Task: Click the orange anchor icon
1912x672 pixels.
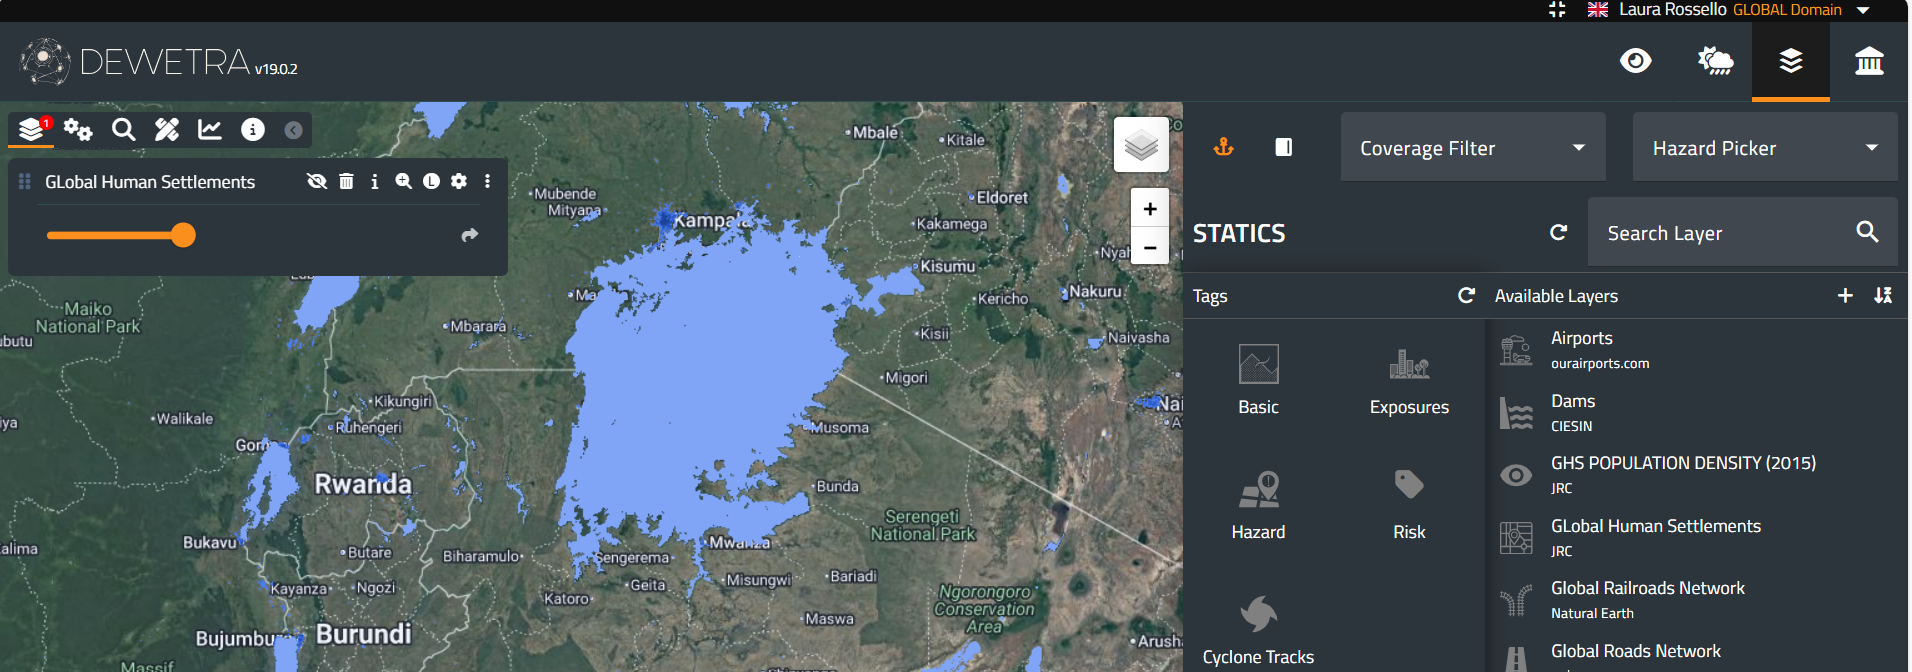Action: point(1223,147)
